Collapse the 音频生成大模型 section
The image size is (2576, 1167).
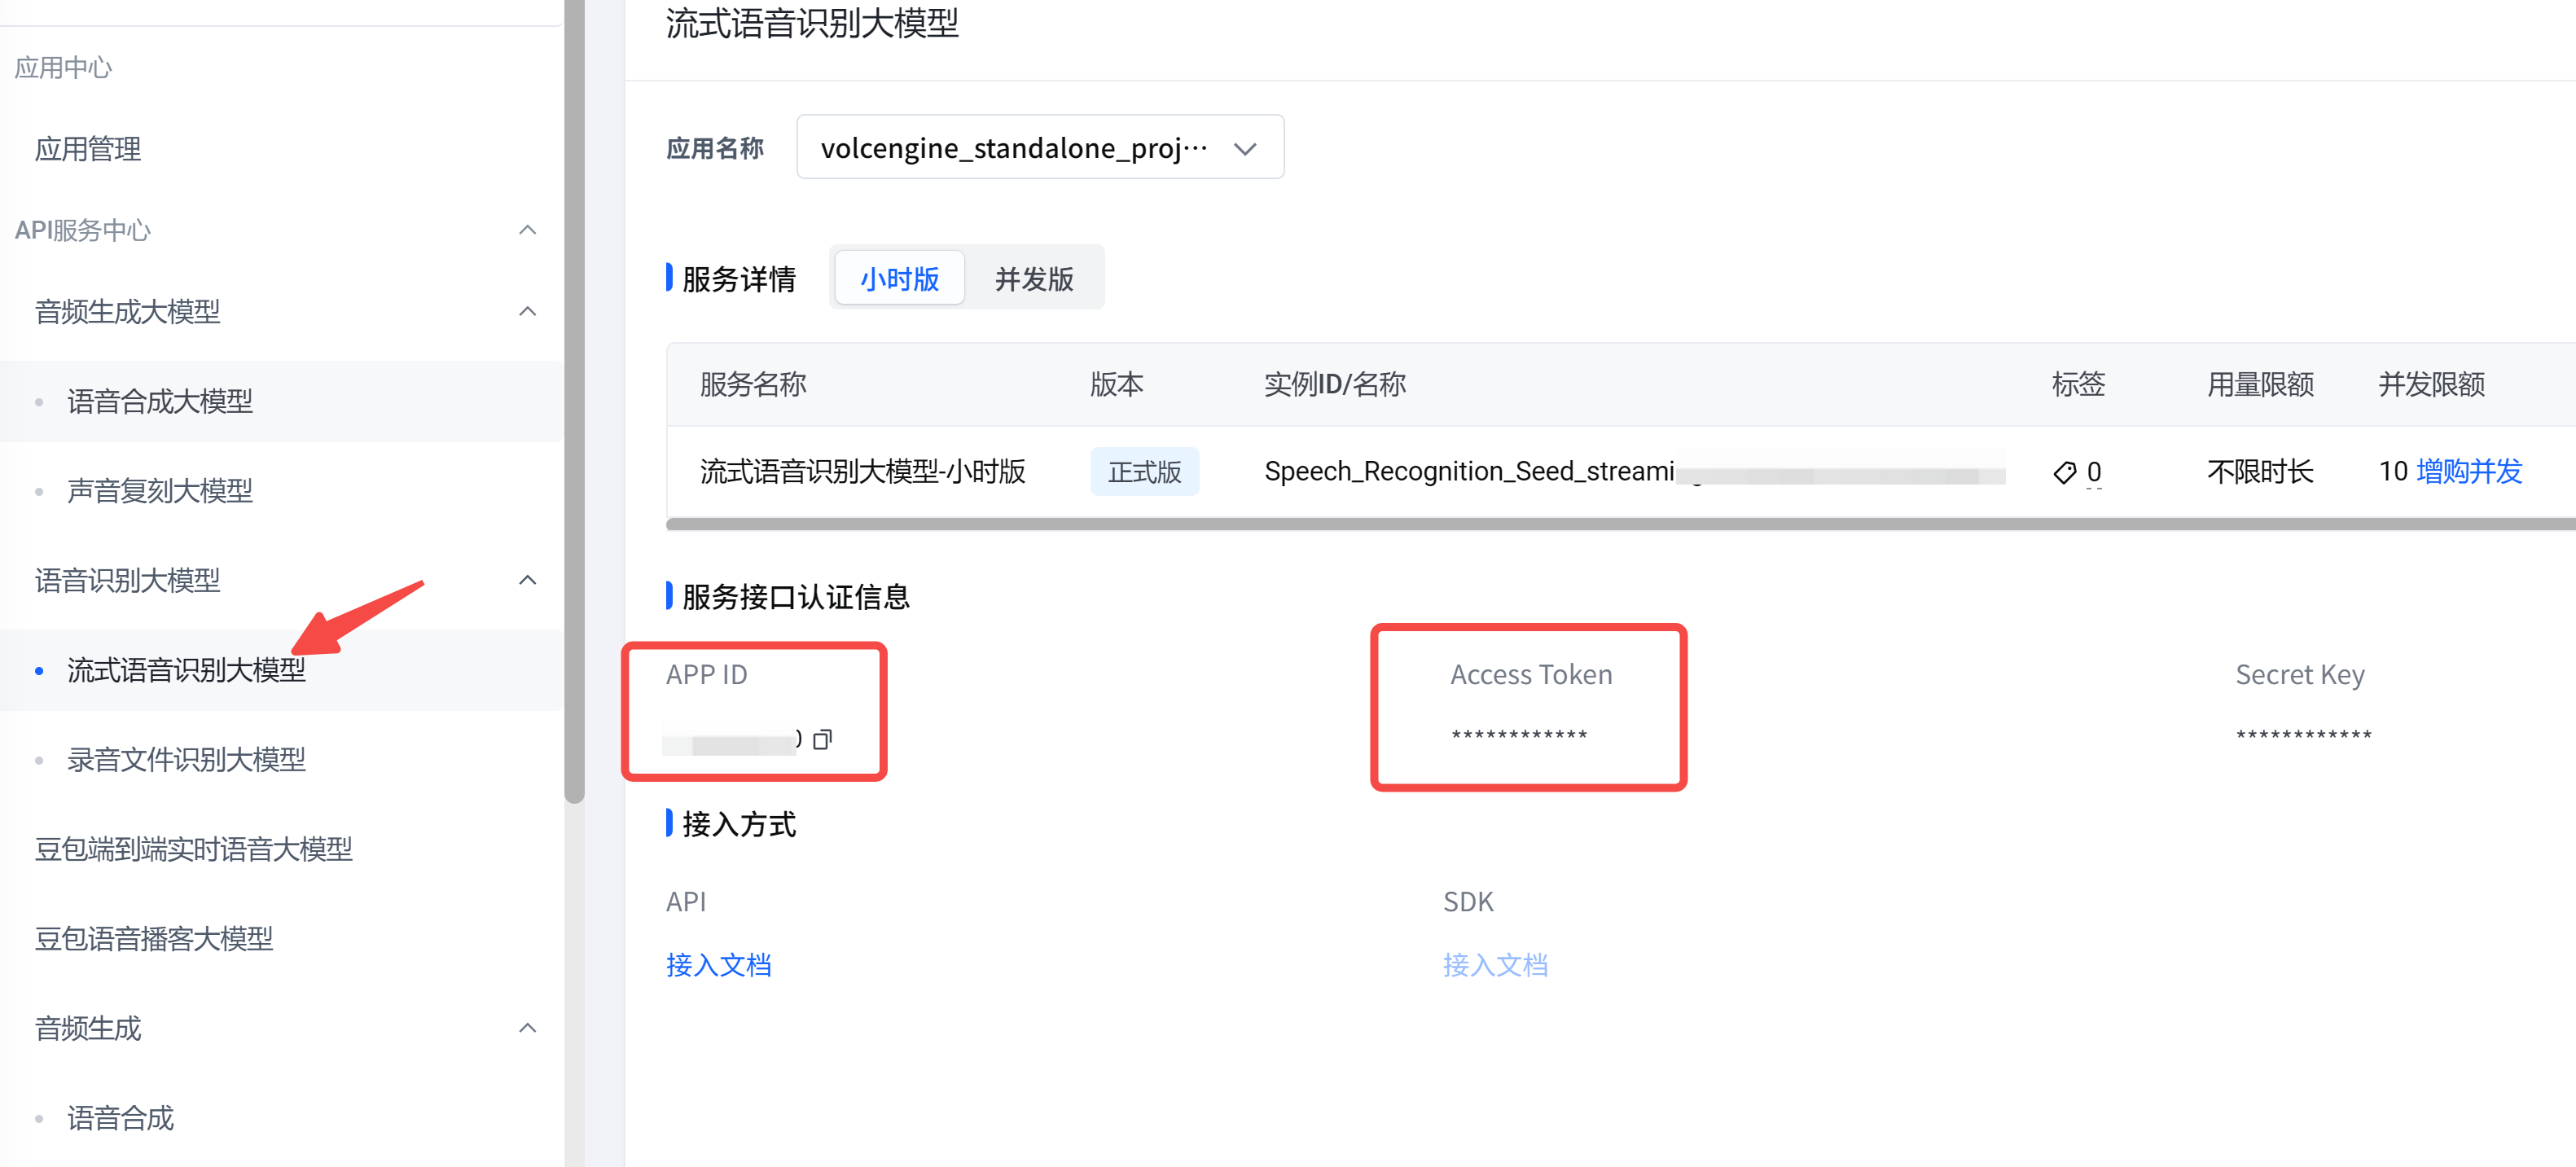(527, 311)
